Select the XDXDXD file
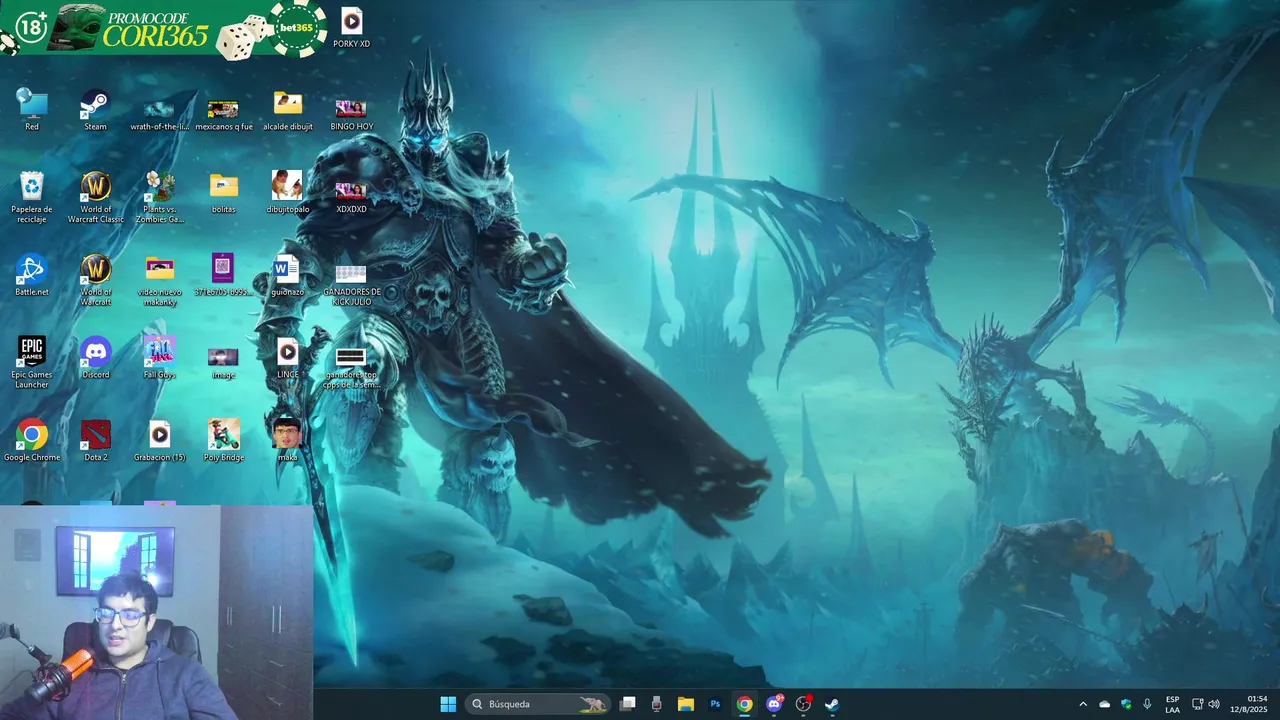 [351, 196]
